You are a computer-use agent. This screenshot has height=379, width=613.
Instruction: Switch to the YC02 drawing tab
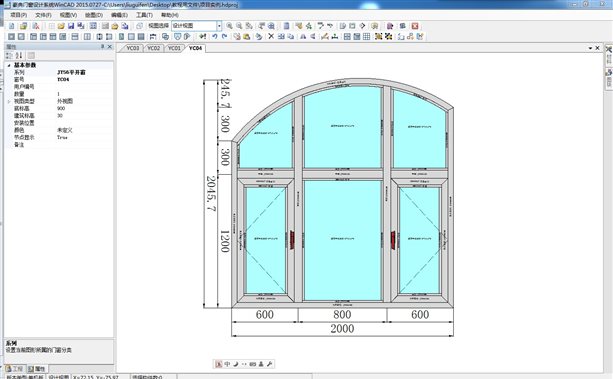pos(154,48)
